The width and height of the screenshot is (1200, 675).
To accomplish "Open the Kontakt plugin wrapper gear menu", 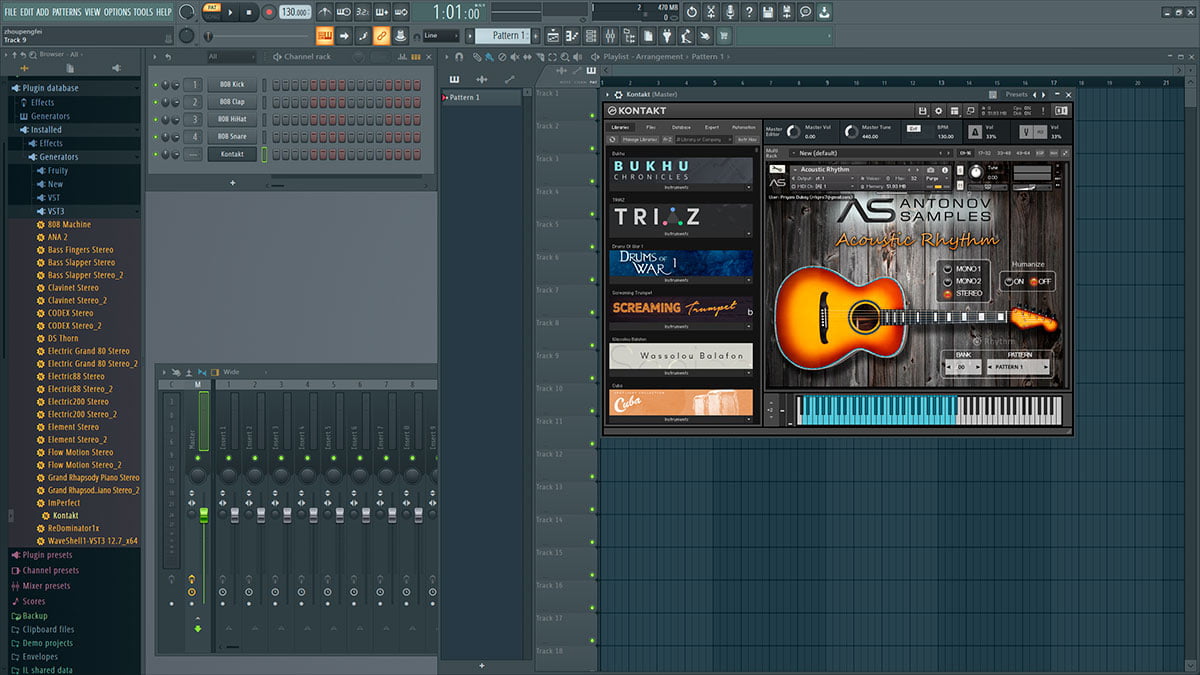I will coord(617,94).
